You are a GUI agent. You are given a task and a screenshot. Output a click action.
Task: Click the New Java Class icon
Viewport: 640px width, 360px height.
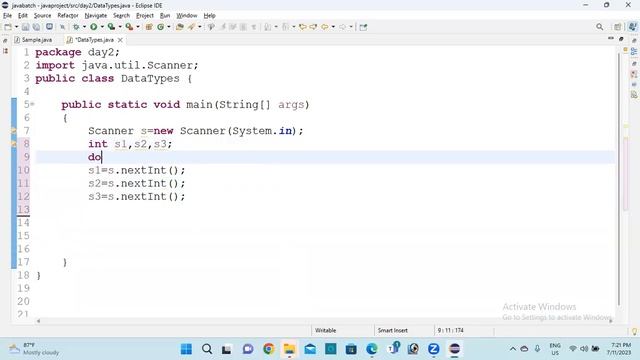[x=161, y=27]
